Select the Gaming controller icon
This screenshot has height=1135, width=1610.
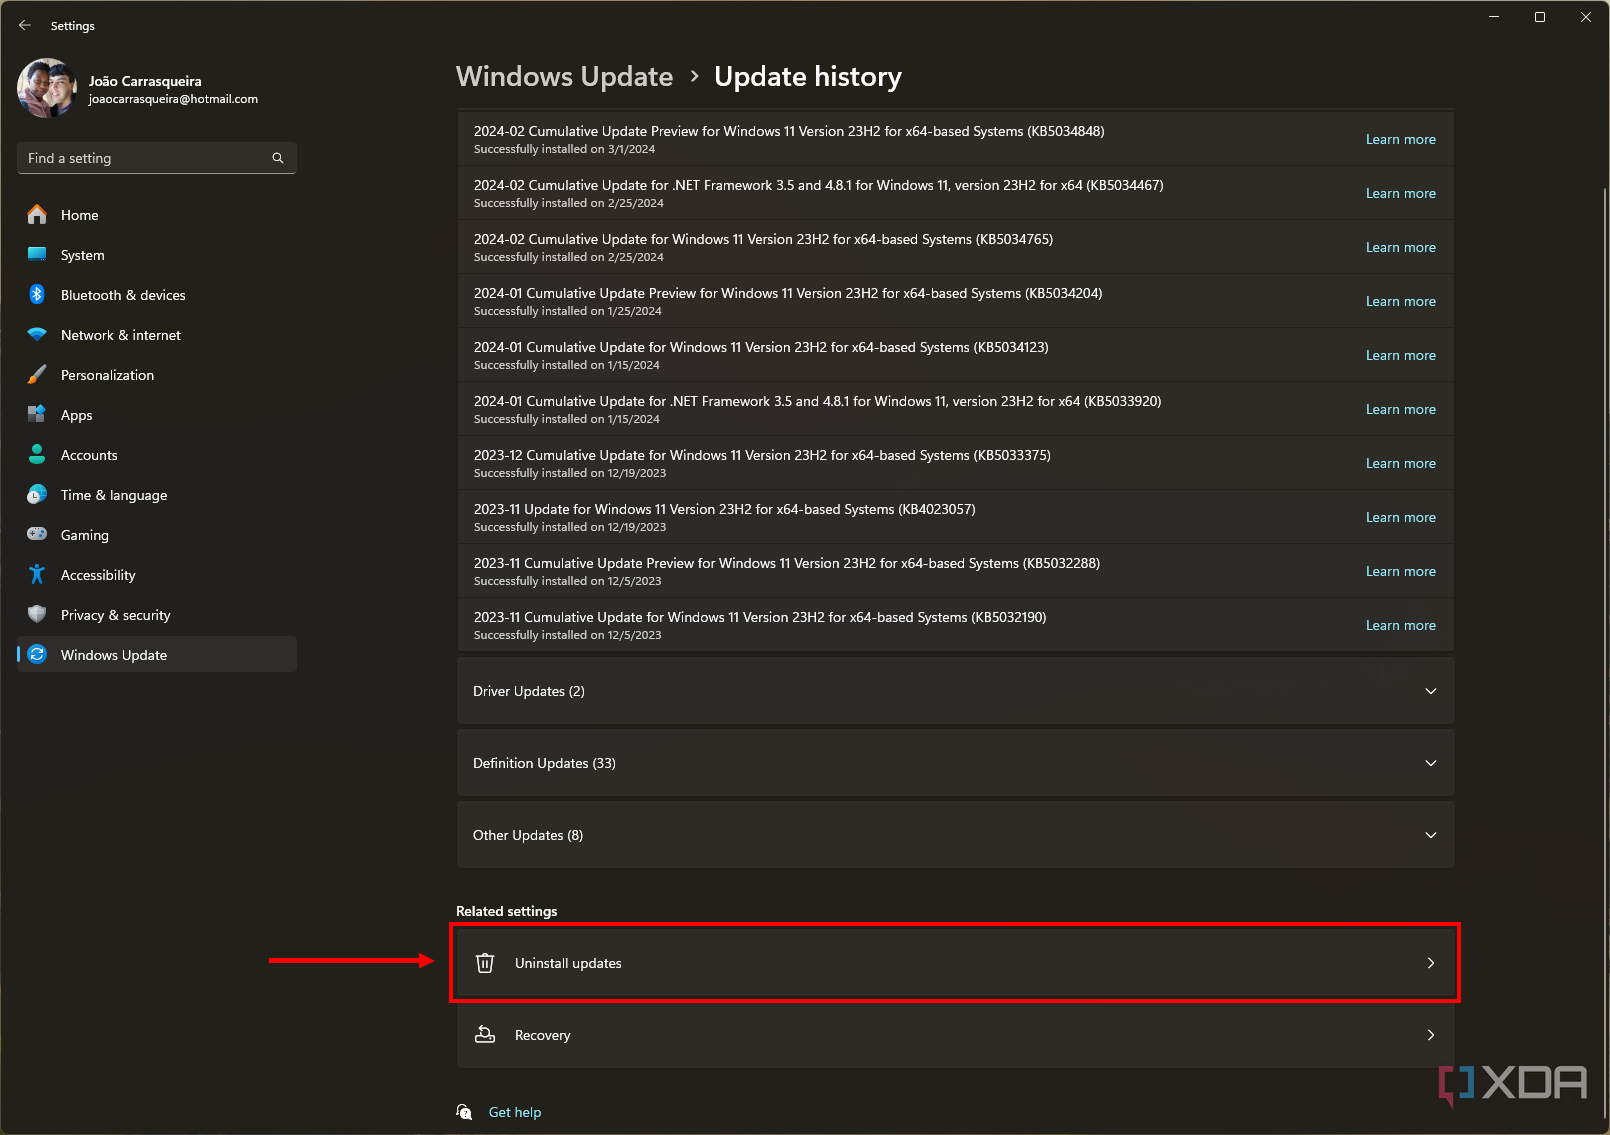37,534
